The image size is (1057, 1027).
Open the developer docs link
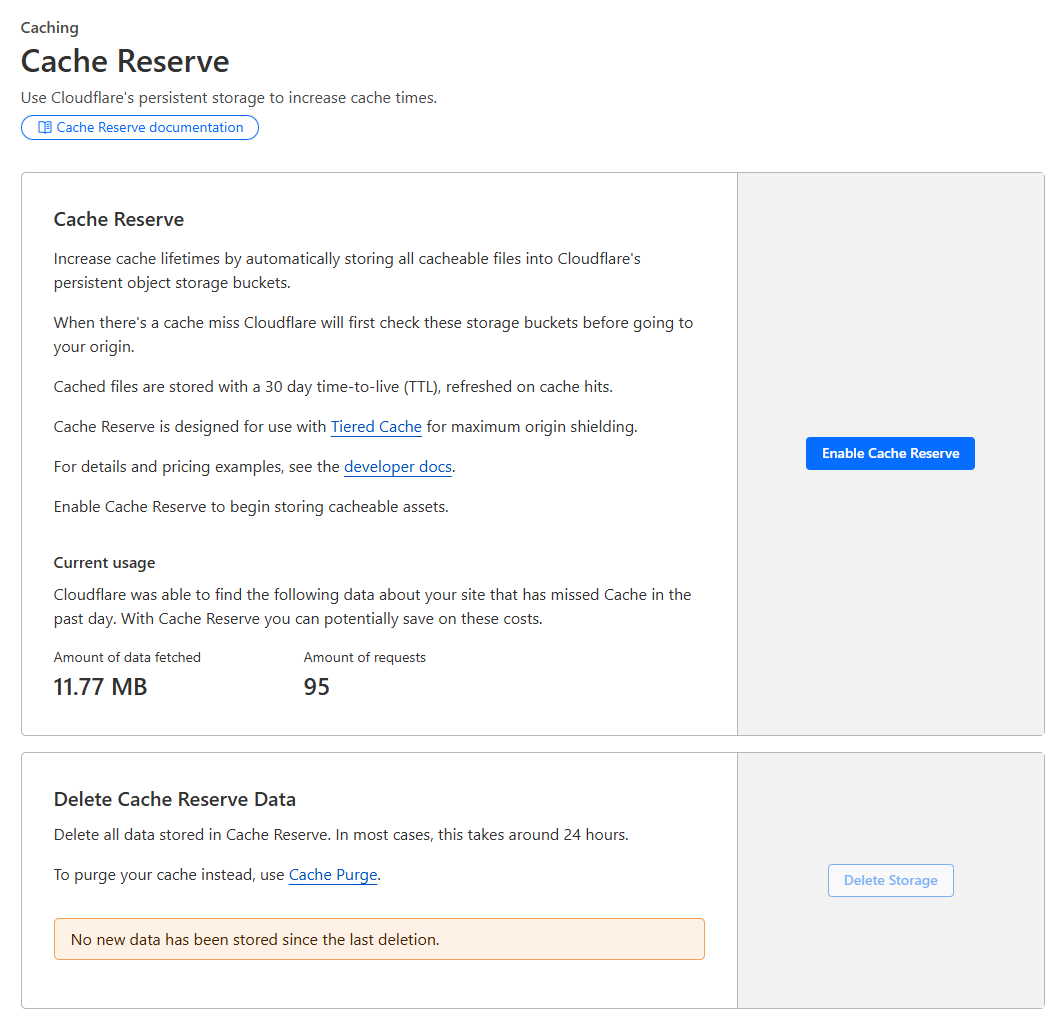click(398, 467)
